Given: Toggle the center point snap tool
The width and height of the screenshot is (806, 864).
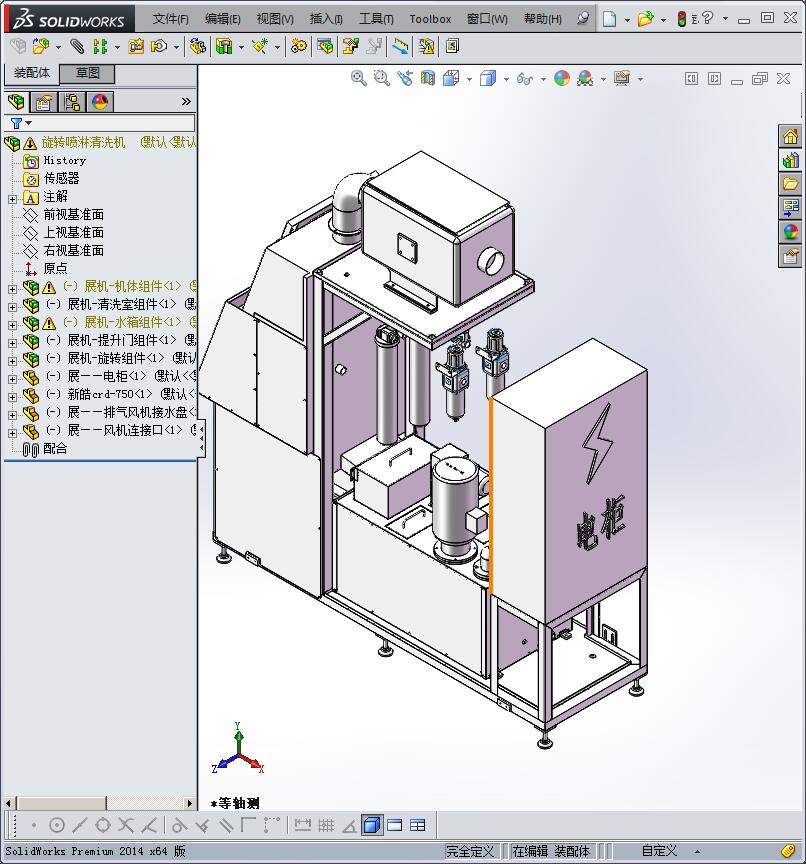Looking at the screenshot, I should point(57,825).
